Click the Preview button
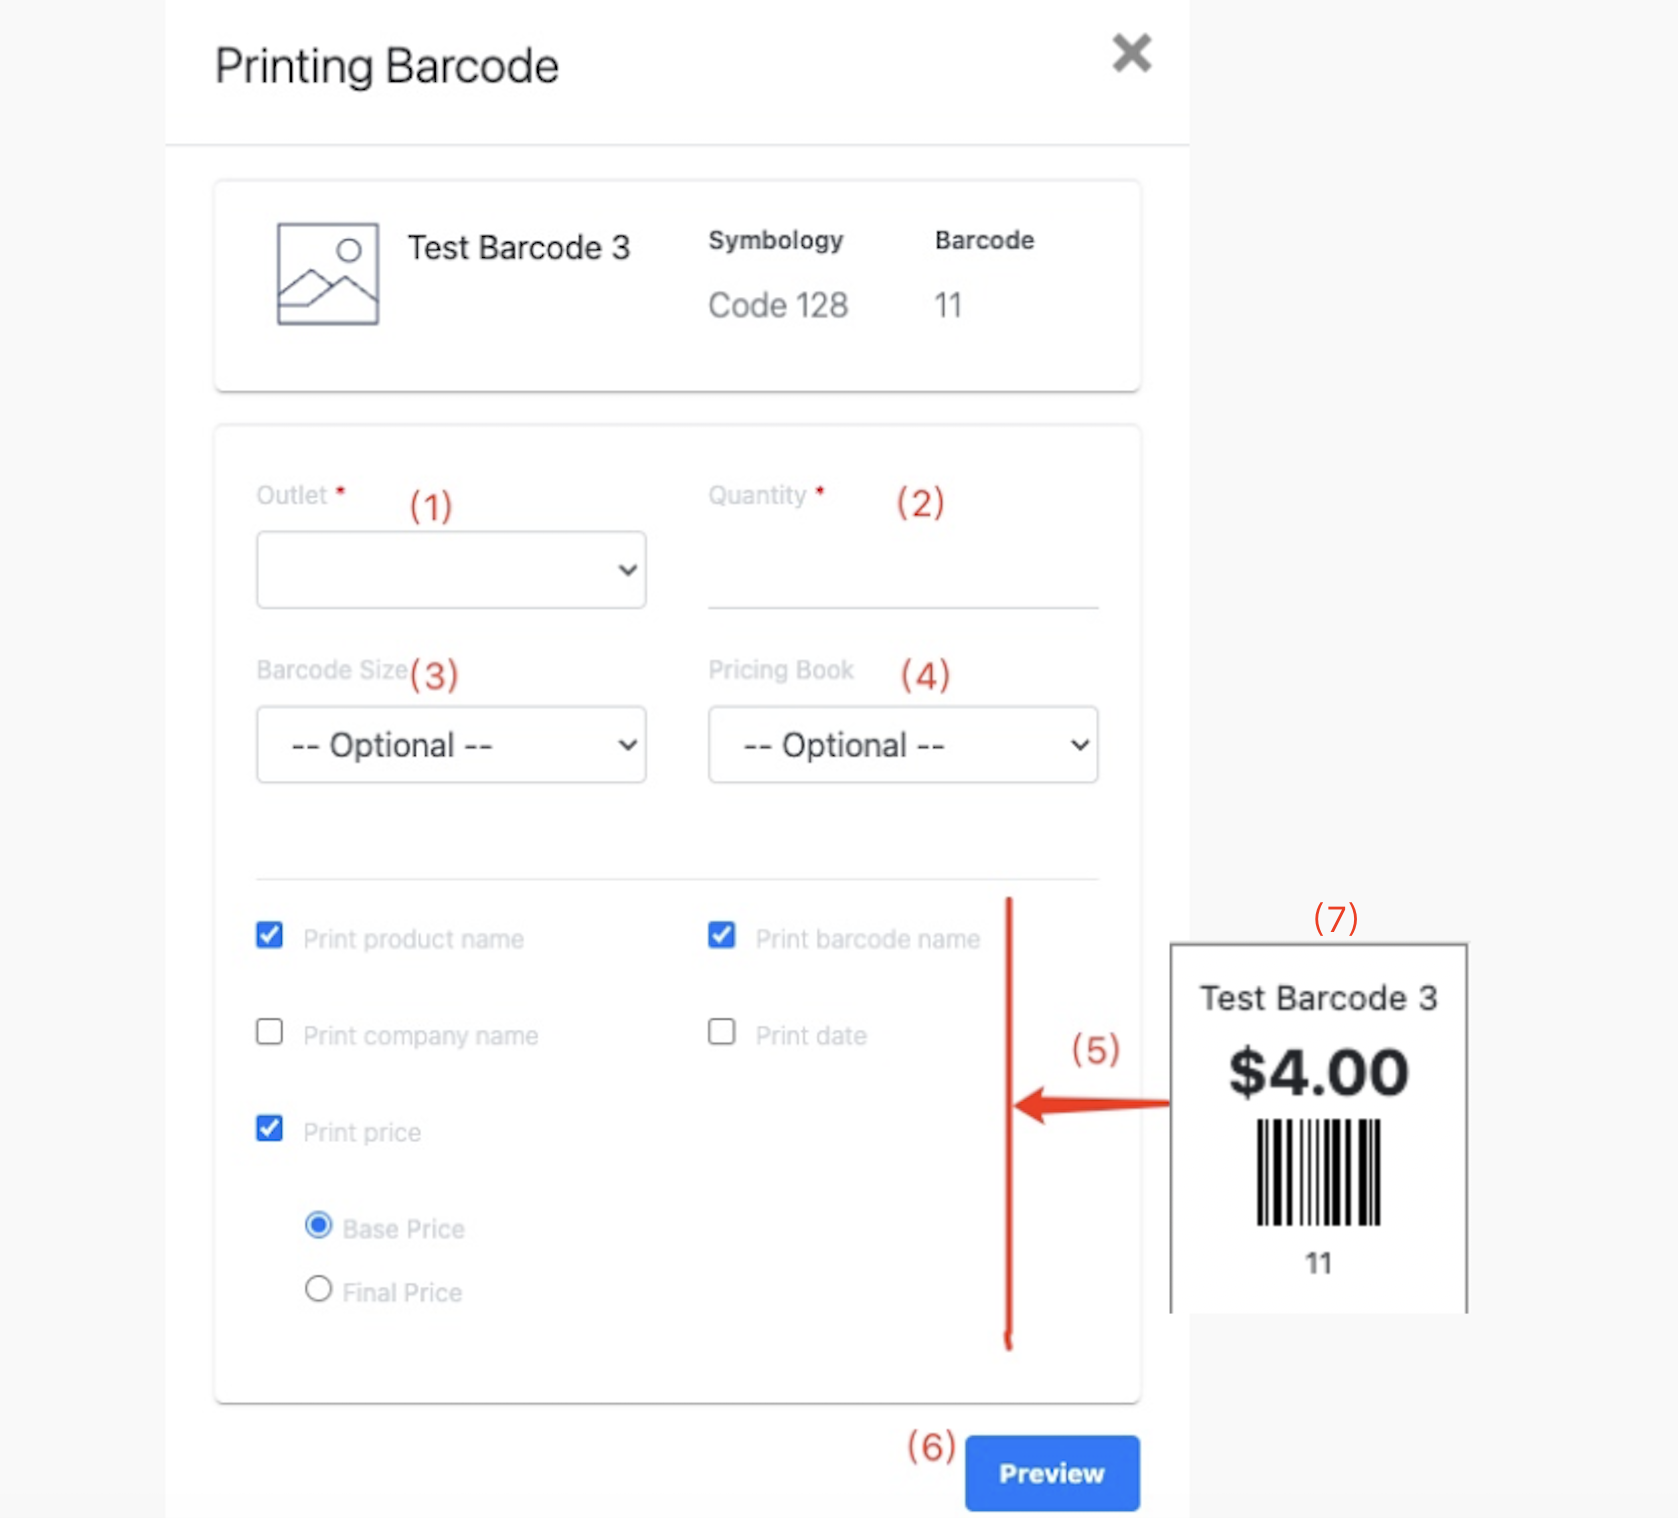1678x1518 pixels. click(x=1052, y=1473)
